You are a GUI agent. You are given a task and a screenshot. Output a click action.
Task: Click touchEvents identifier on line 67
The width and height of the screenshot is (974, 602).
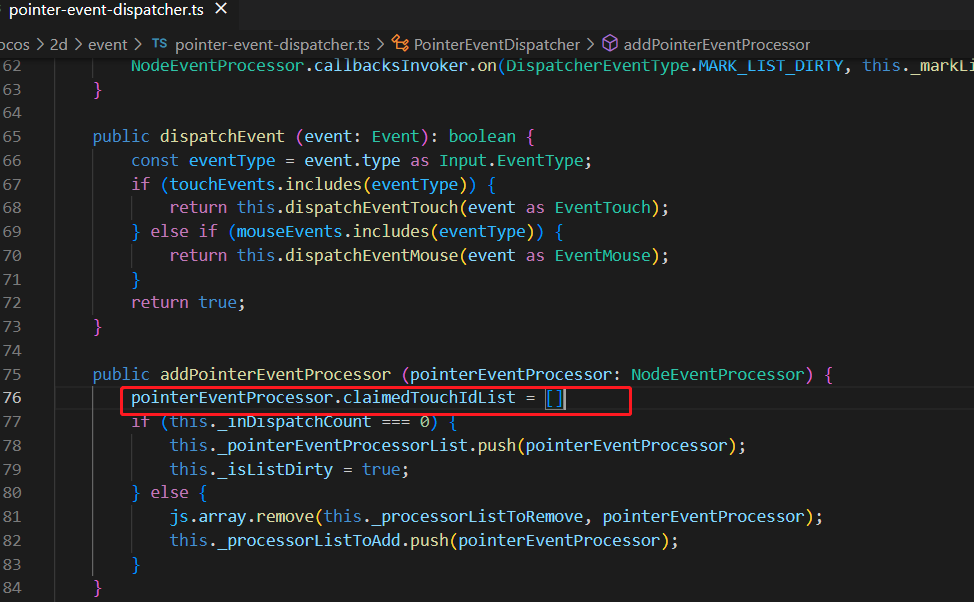tap(222, 185)
